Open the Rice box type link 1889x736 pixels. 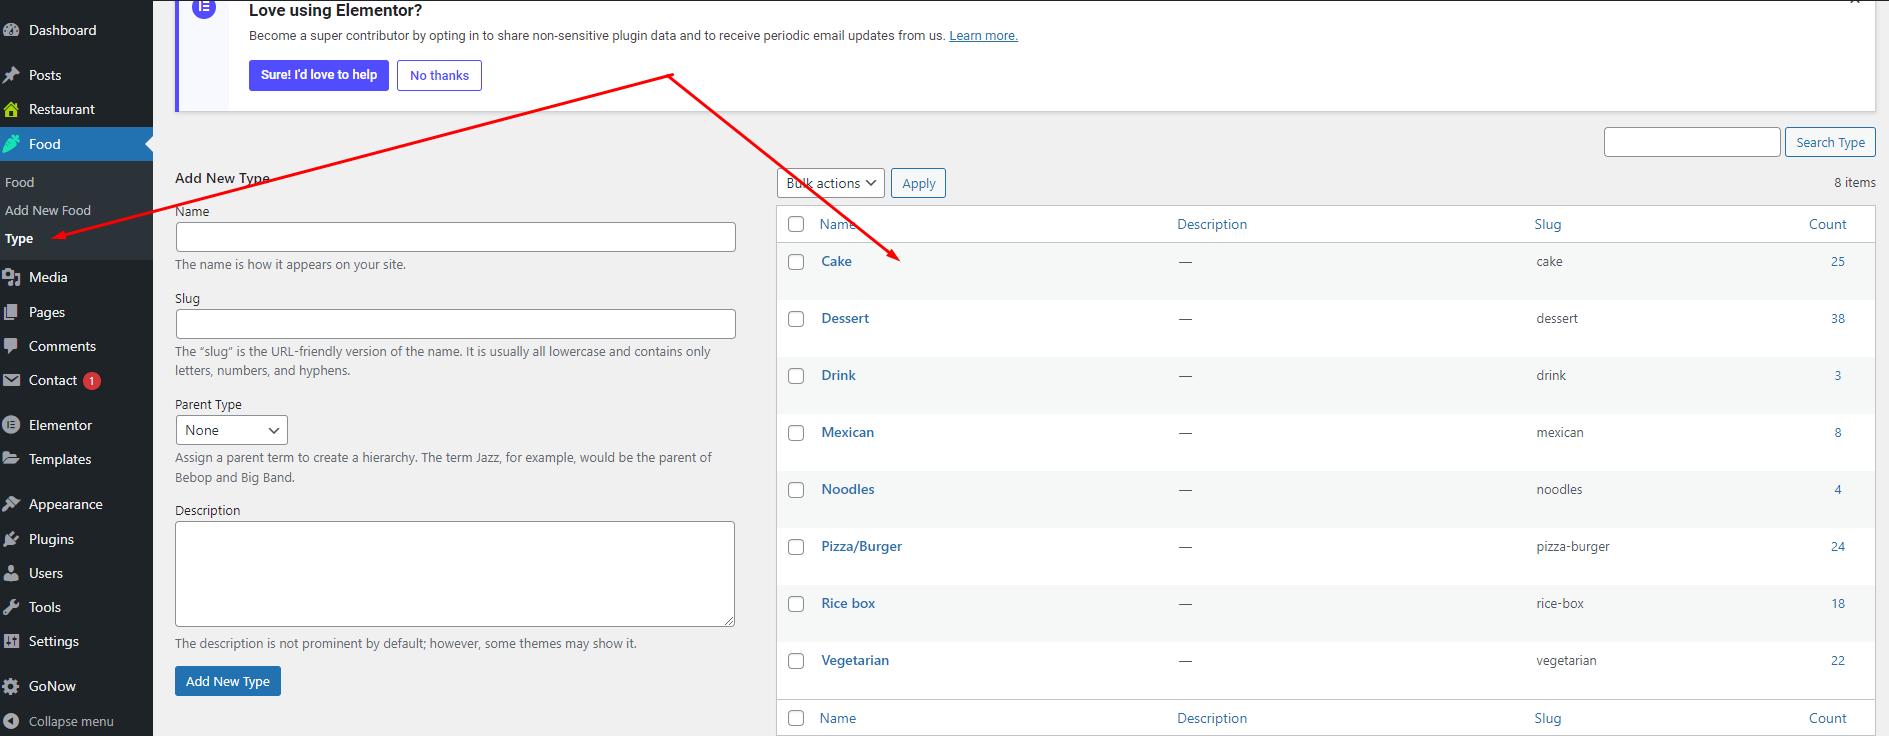848,603
